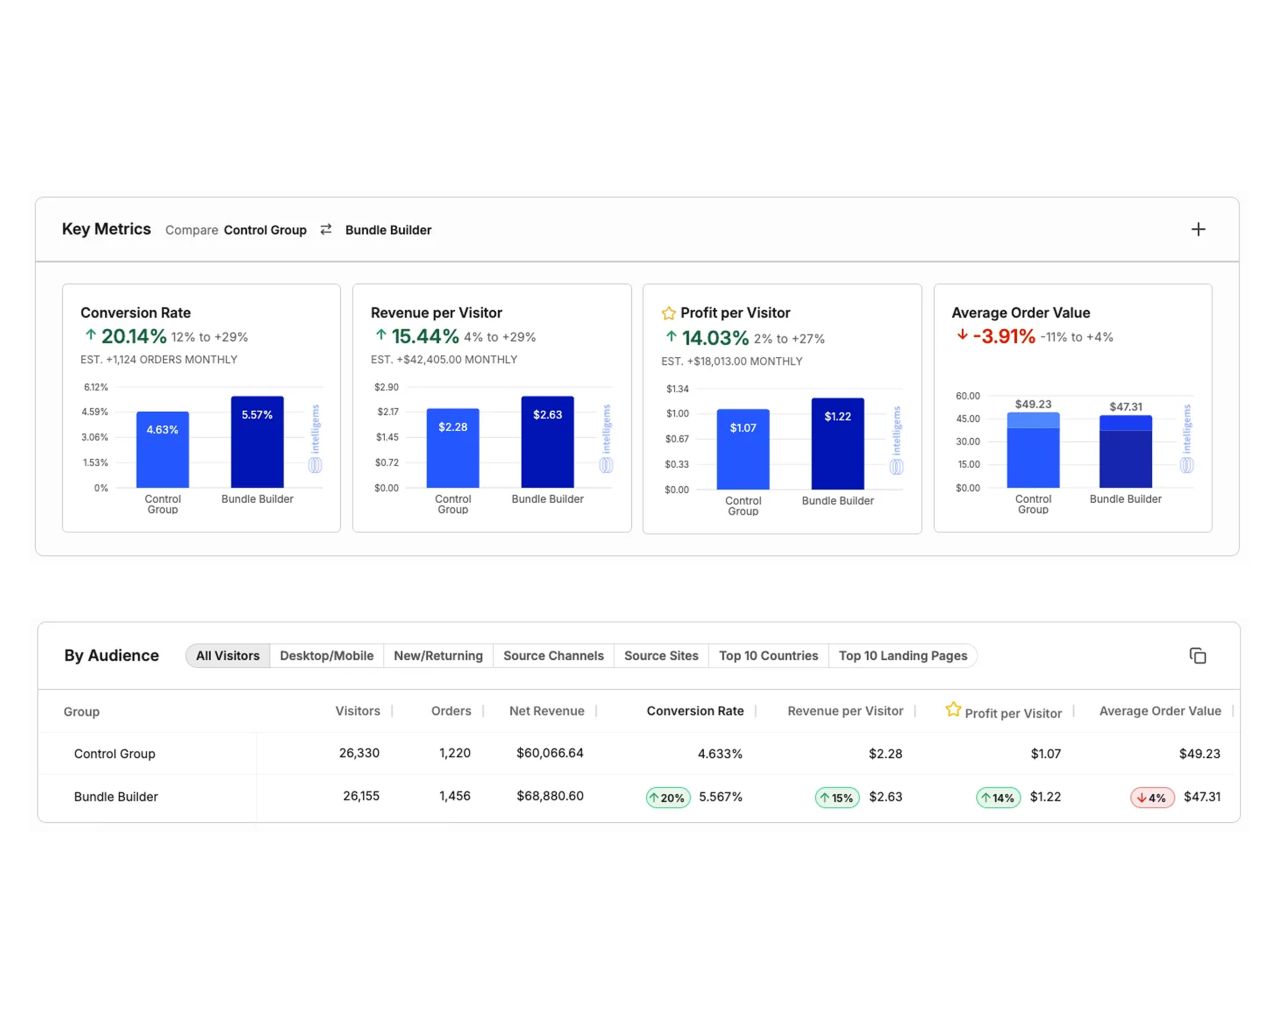This screenshot has height=1024, width=1280.
Task: Sort by Average Order Value column header
Action: [x=1160, y=711]
